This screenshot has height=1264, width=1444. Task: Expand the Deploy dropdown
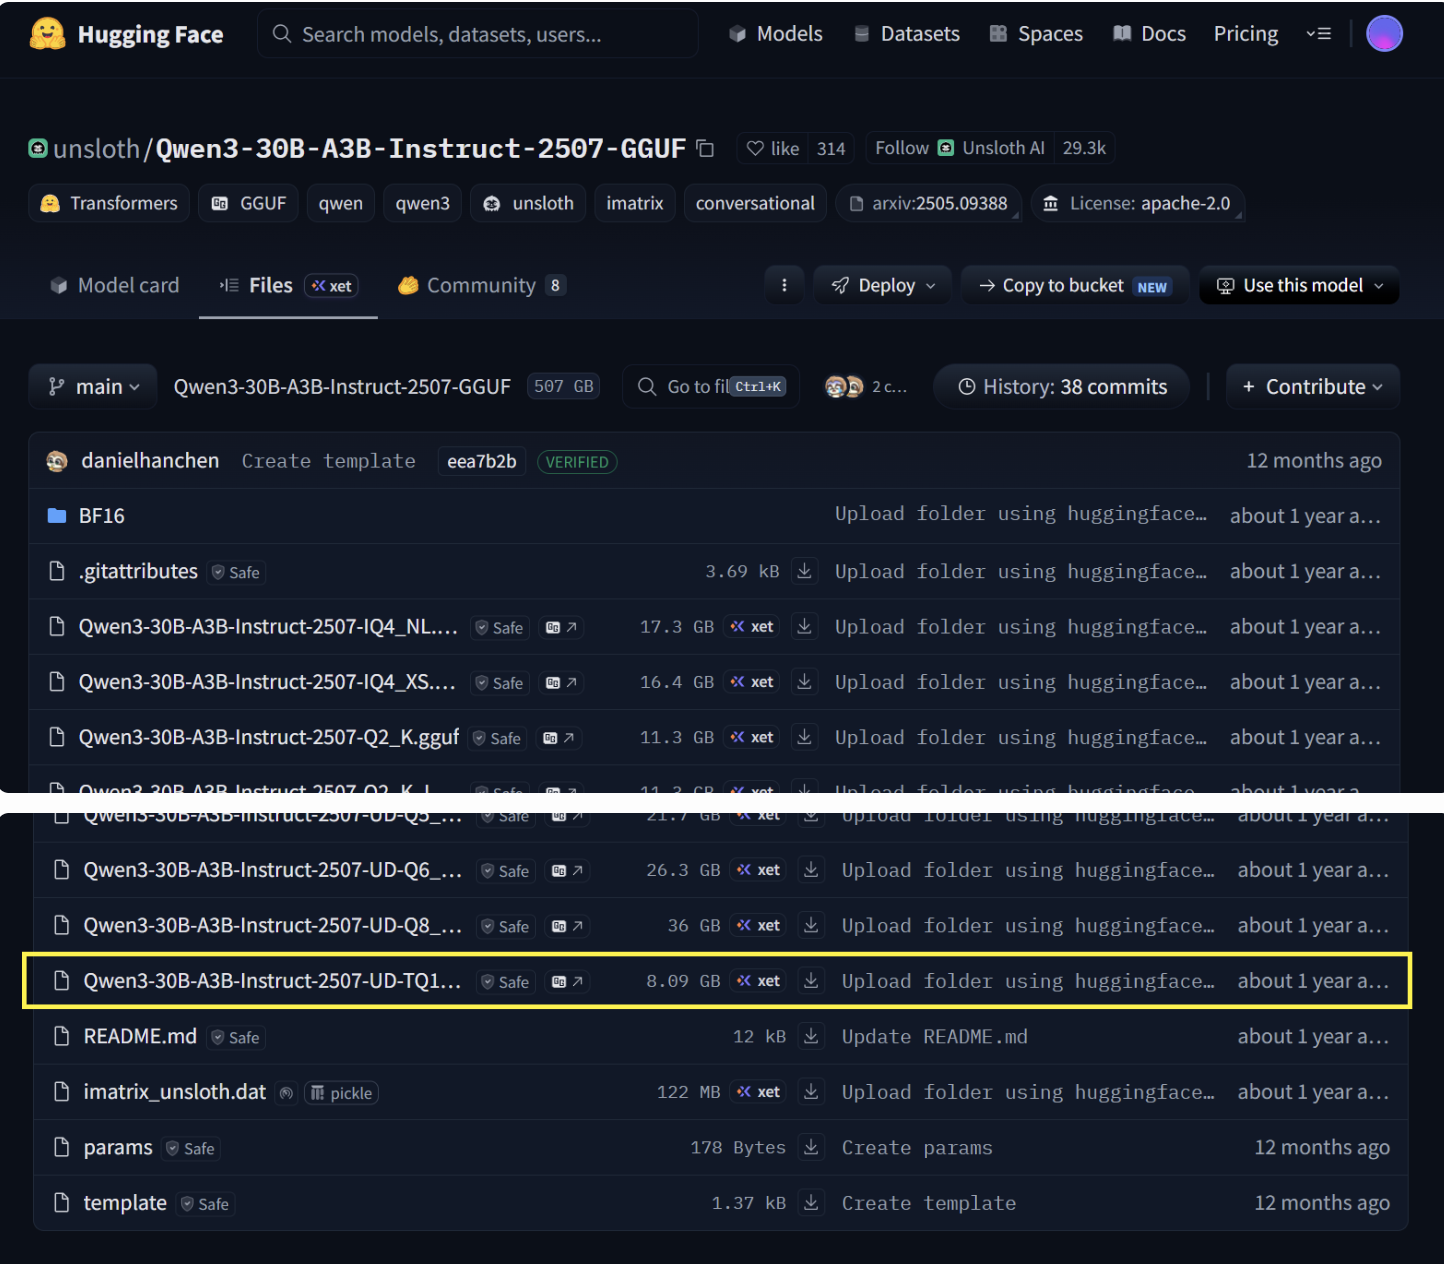coord(884,286)
